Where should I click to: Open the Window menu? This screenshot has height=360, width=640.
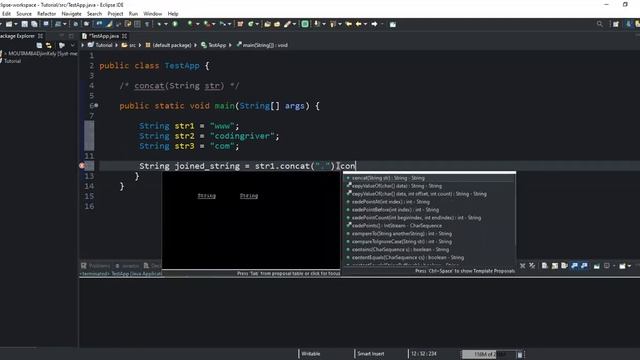[153, 14]
